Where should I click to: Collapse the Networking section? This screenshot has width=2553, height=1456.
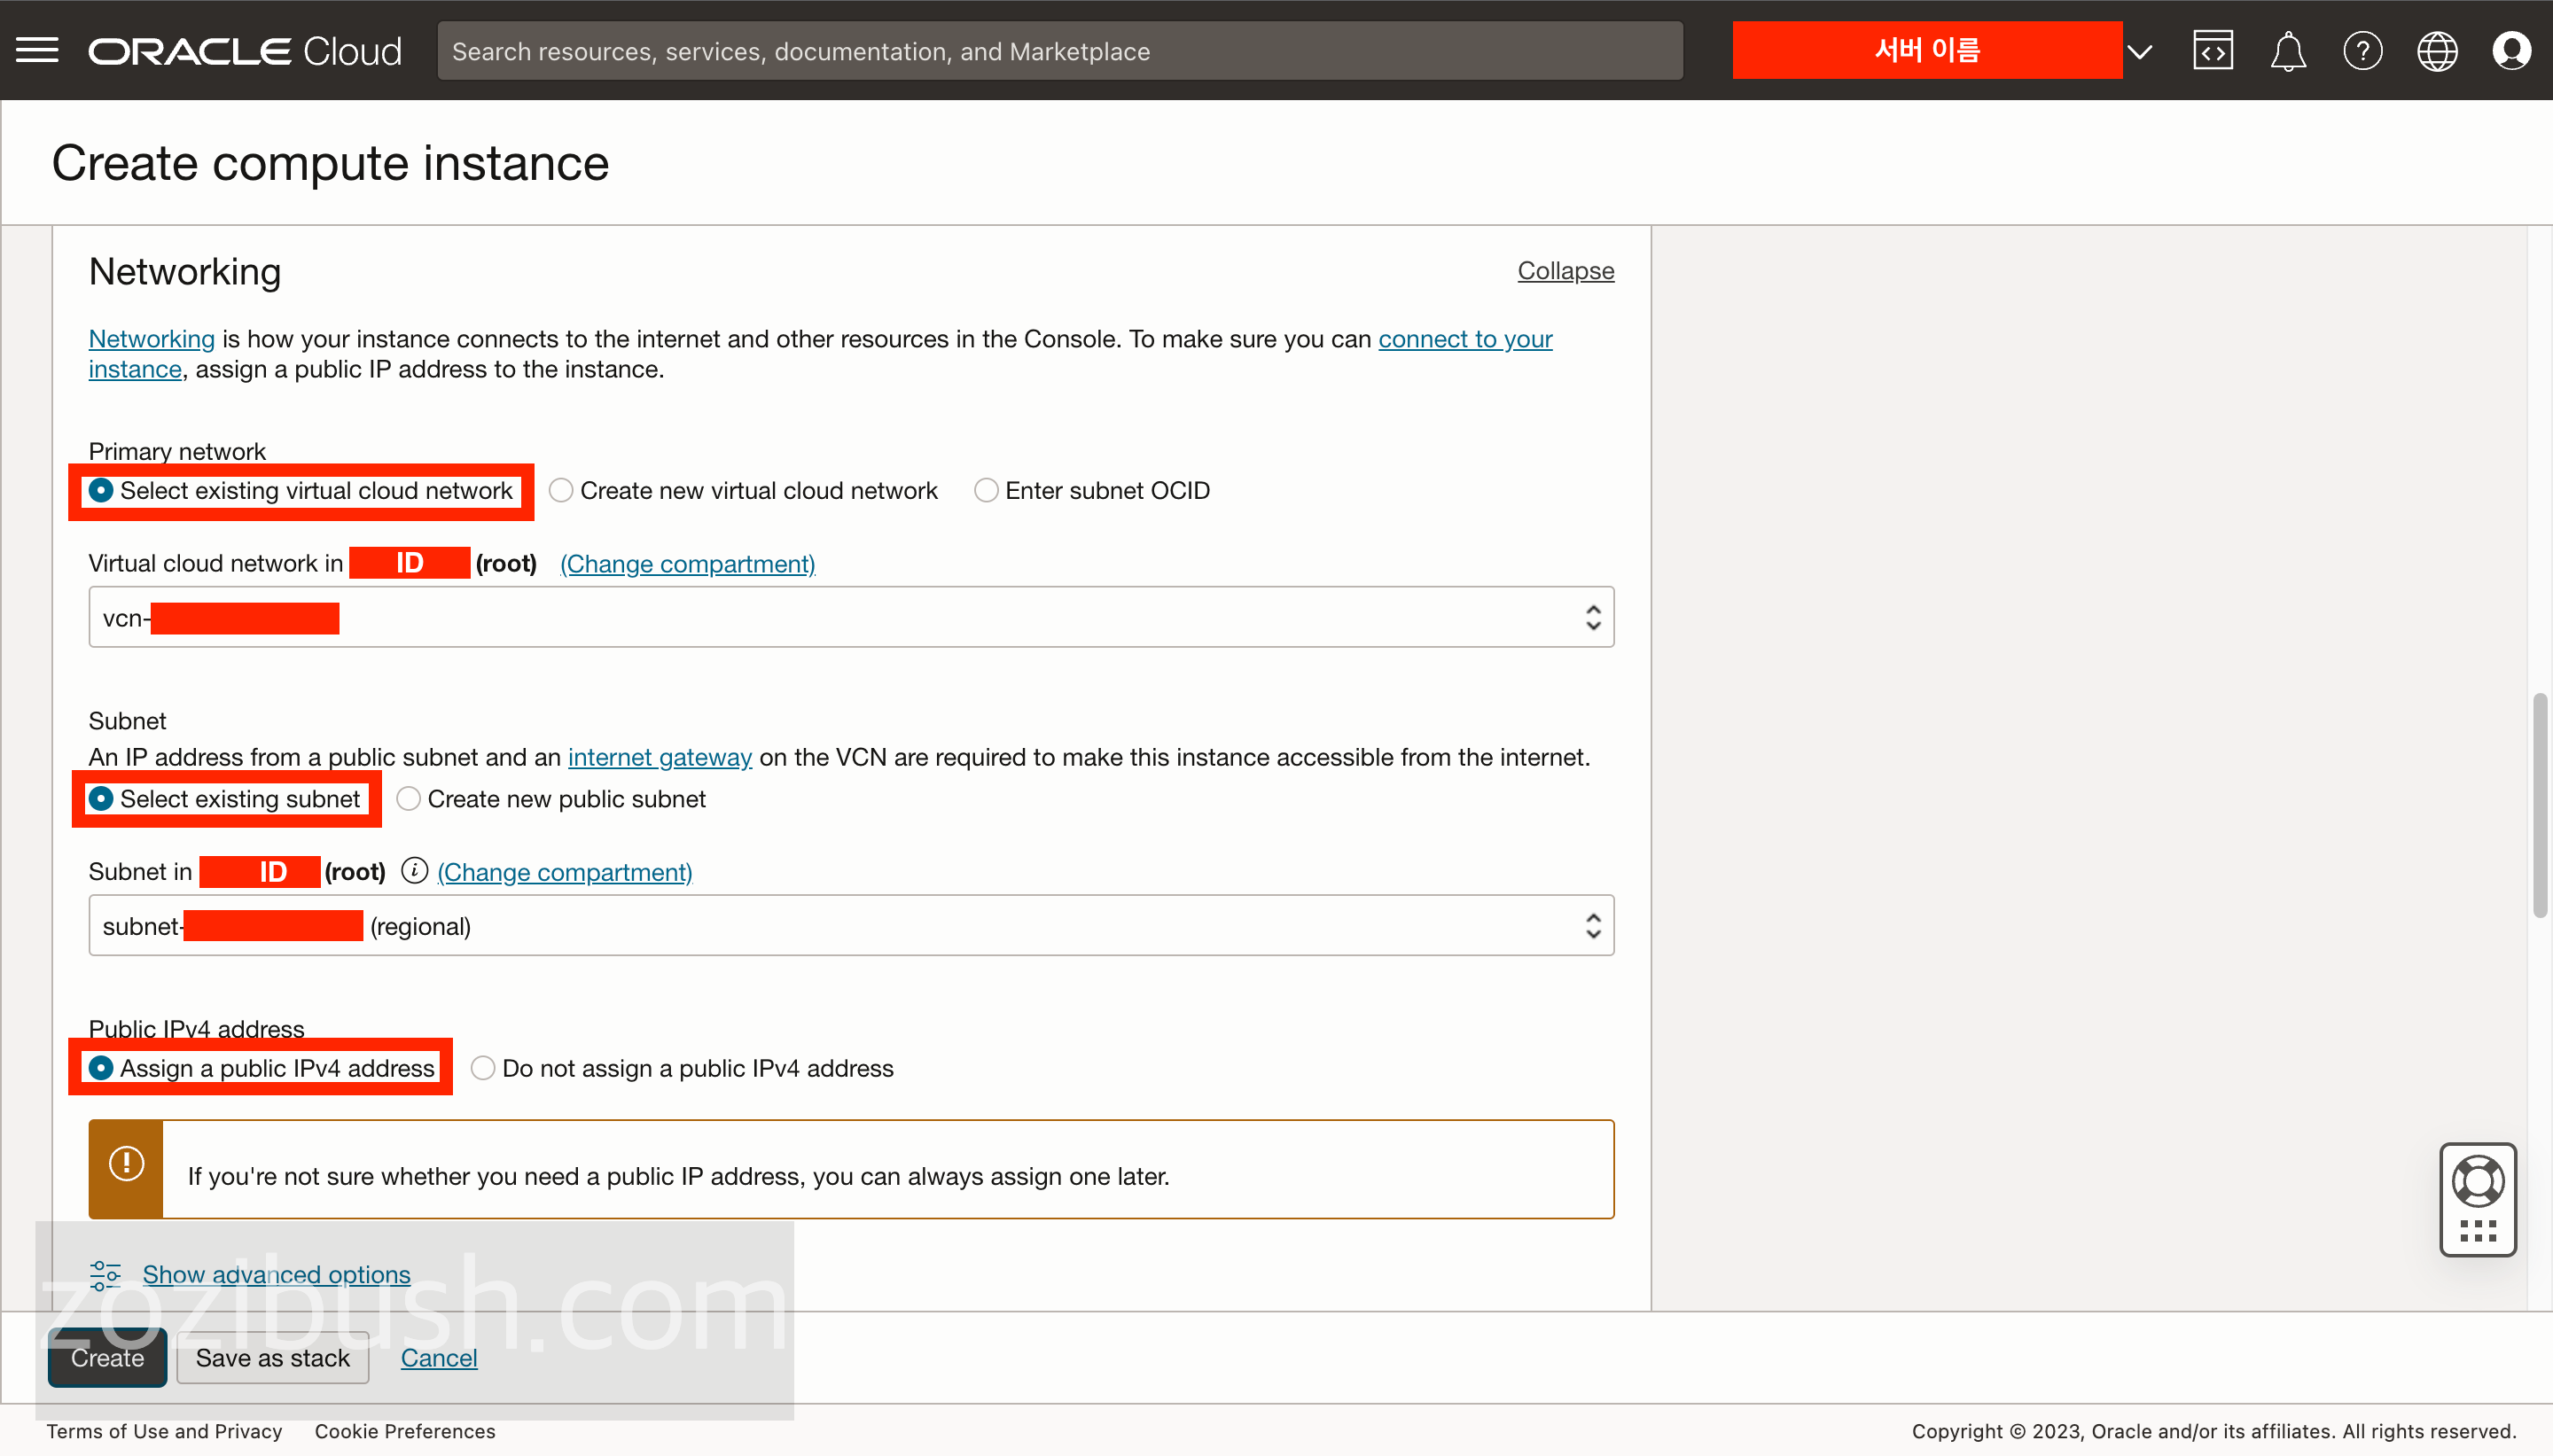pyautogui.click(x=1565, y=271)
